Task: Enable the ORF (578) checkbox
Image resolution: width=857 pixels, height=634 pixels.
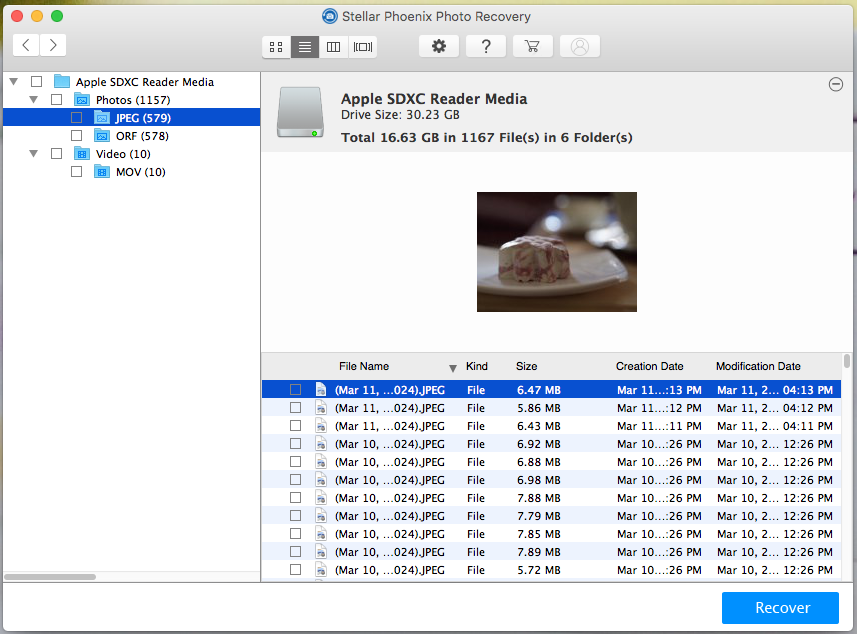Action: 76,135
